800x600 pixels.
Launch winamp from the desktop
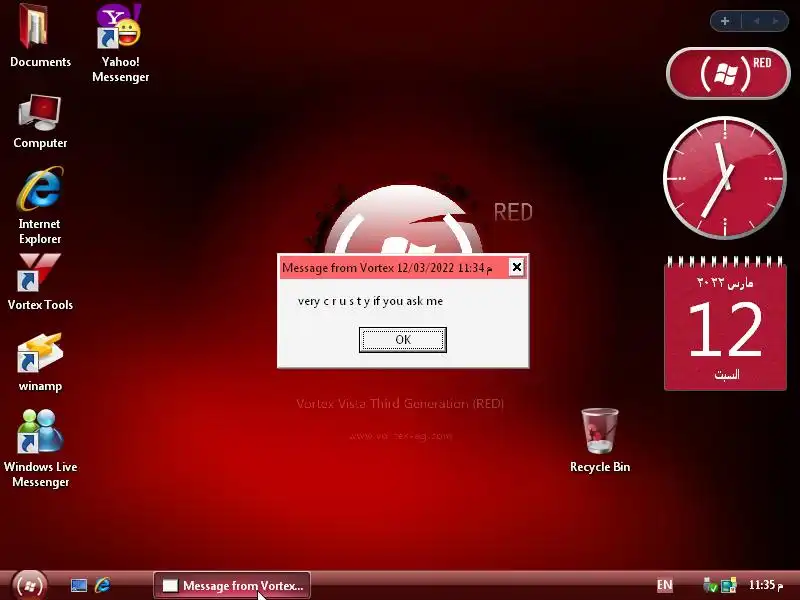[x=40, y=362]
